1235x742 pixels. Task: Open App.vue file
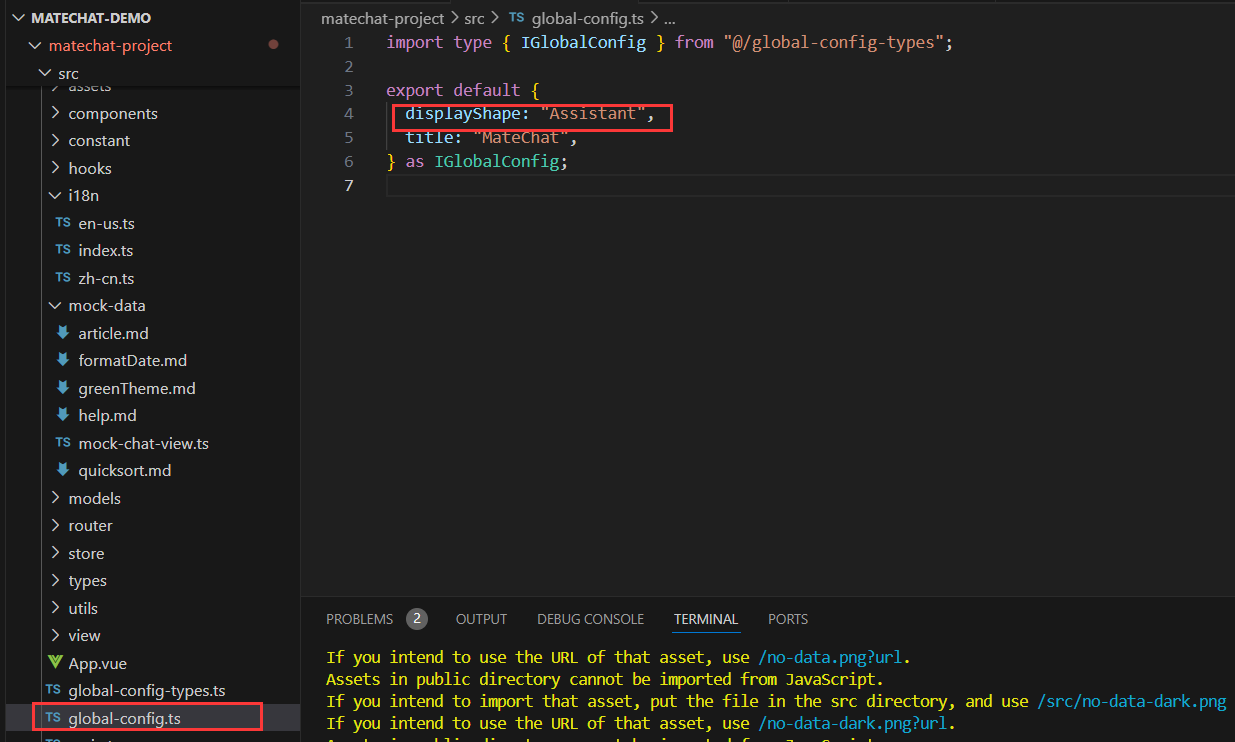(97, 663)
